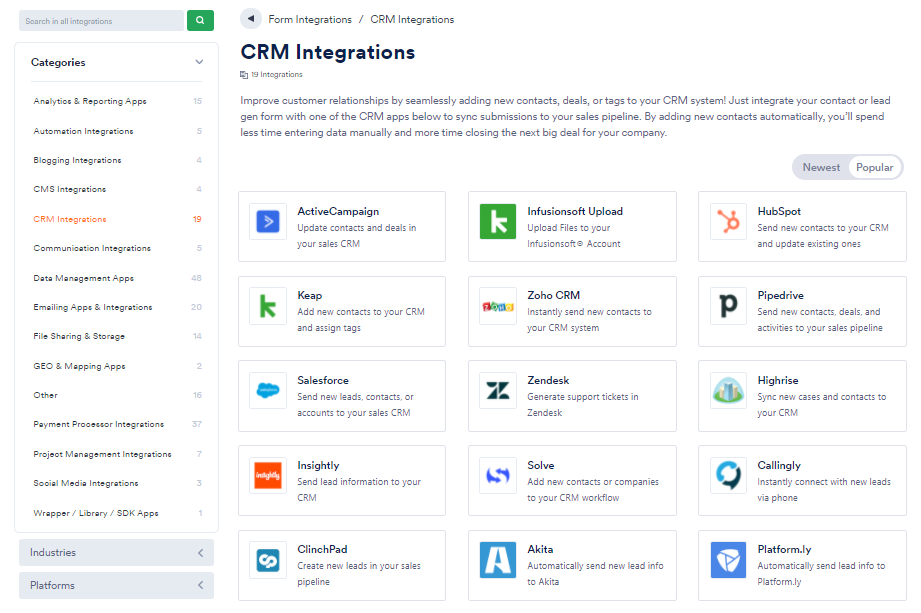921x613 pixels.
Task: Open the Zendesk logo icon
Action: click(x=498, y=390)
